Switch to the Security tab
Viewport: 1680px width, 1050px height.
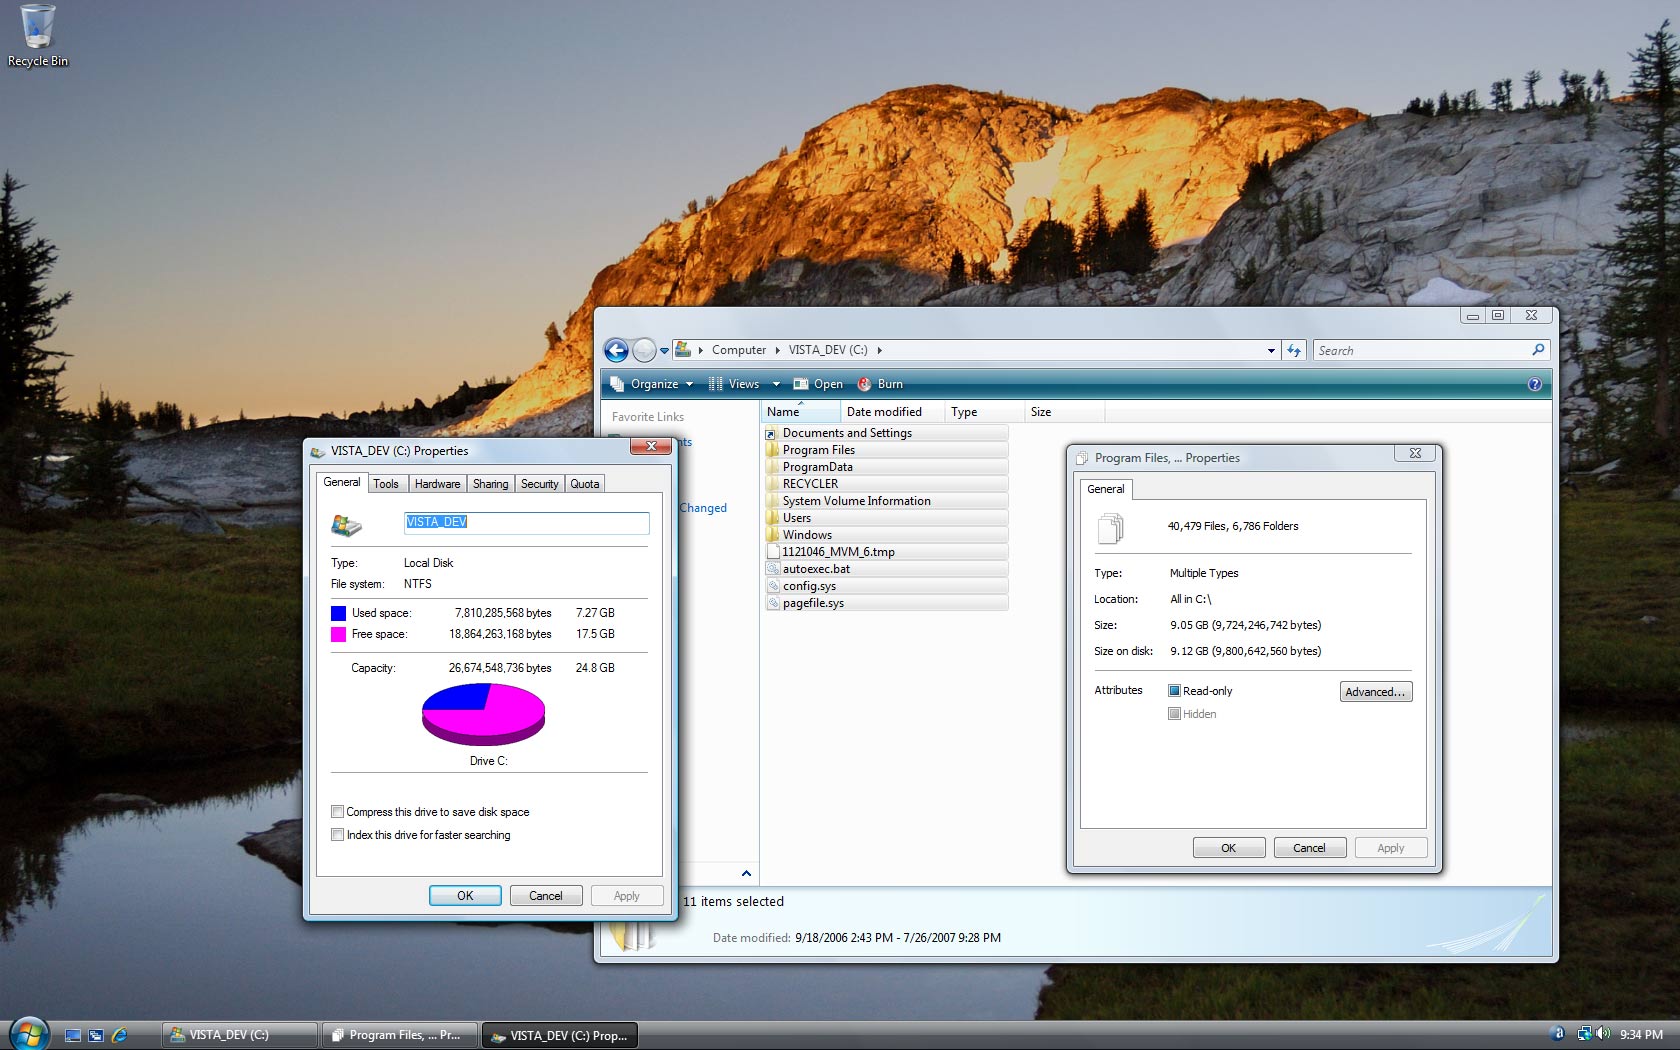point(539,484)
